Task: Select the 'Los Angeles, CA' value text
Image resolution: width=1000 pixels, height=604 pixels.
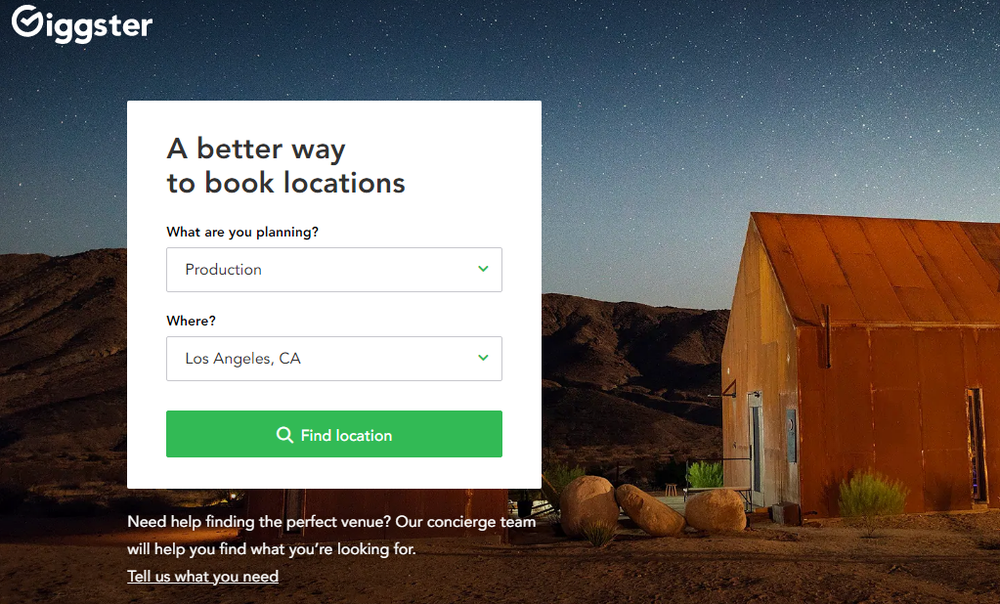Action: pyautogui.click(x=243, y=358)
